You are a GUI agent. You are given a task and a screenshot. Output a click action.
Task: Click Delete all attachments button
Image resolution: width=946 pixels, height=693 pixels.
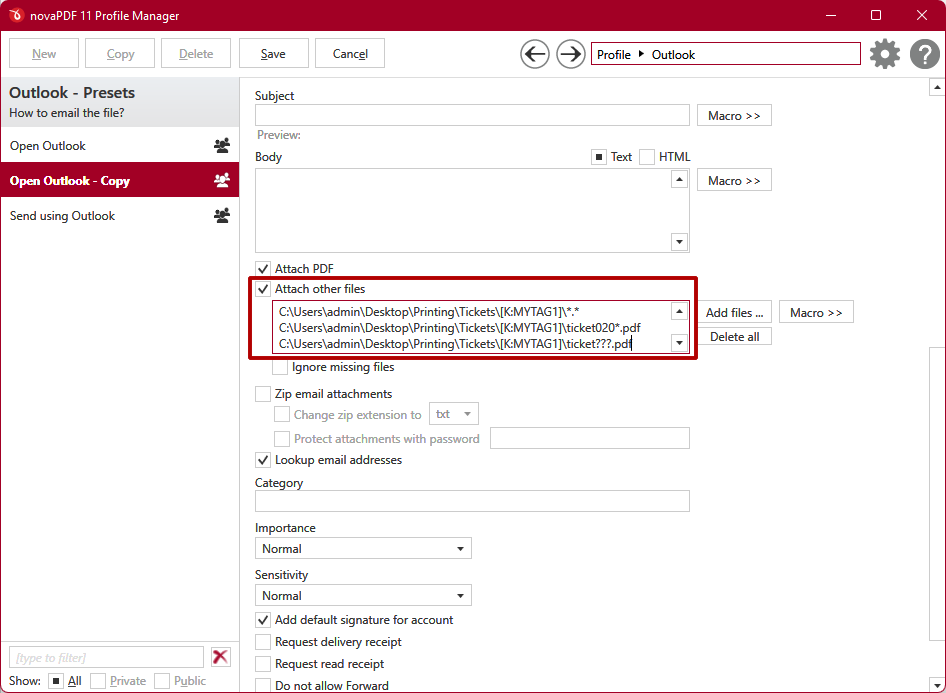click(x=734, y=337)
